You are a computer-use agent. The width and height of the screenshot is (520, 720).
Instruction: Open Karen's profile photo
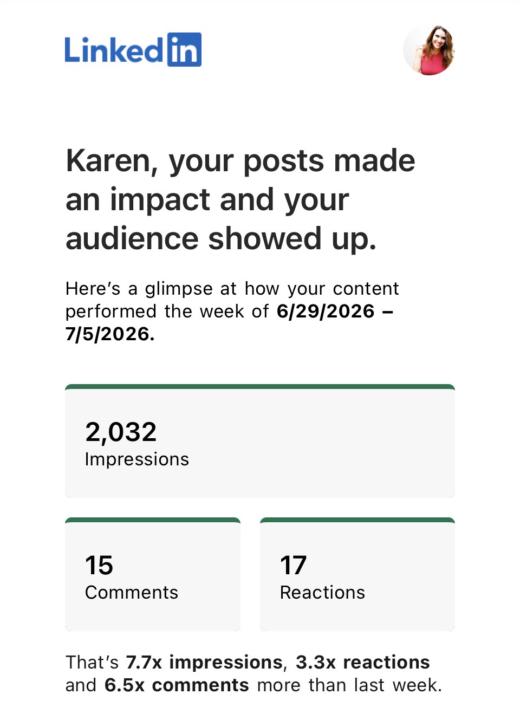pyautogui.click(x=430, y=50)
